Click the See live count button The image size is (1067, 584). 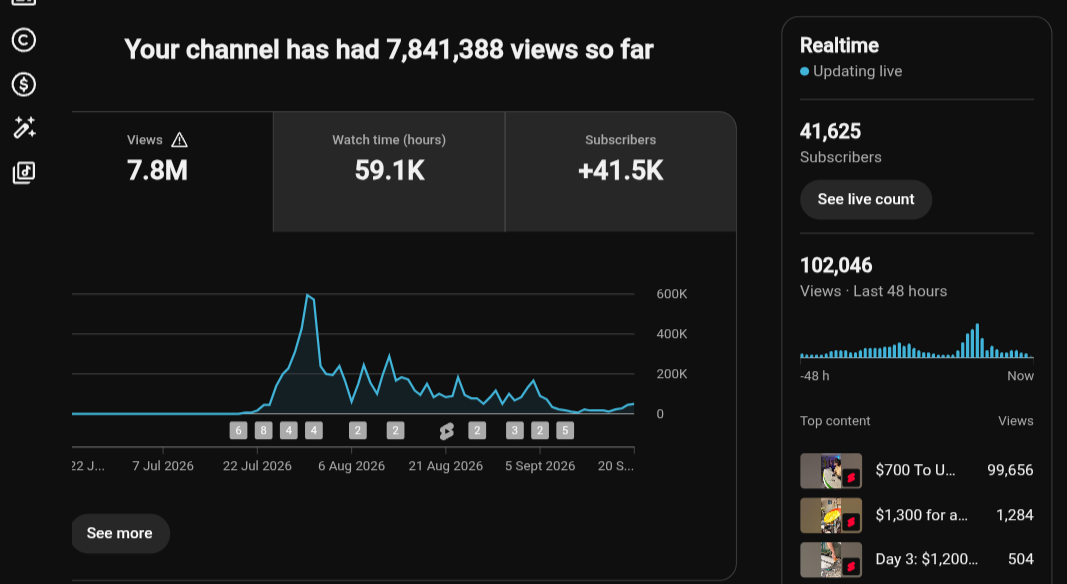click(866, 199)
